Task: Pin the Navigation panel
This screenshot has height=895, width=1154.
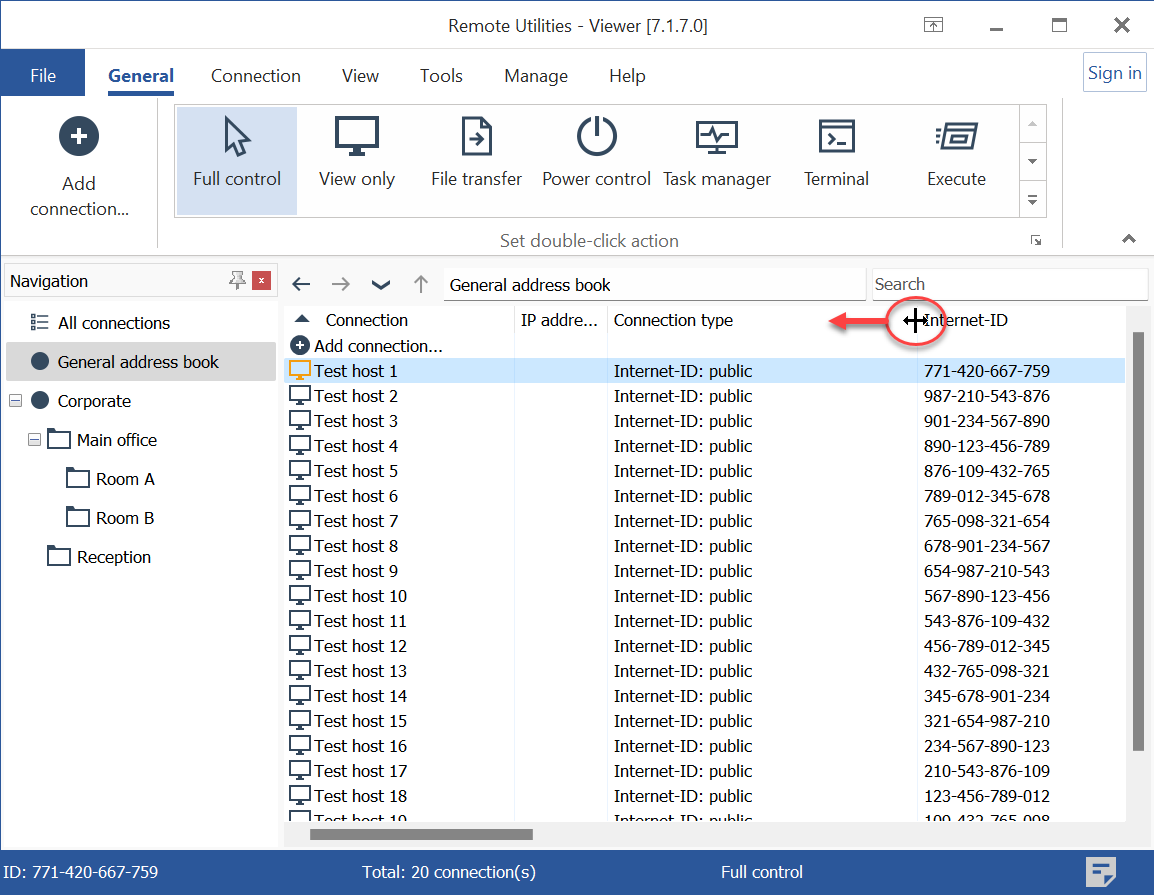Action: tap(237, 281)
